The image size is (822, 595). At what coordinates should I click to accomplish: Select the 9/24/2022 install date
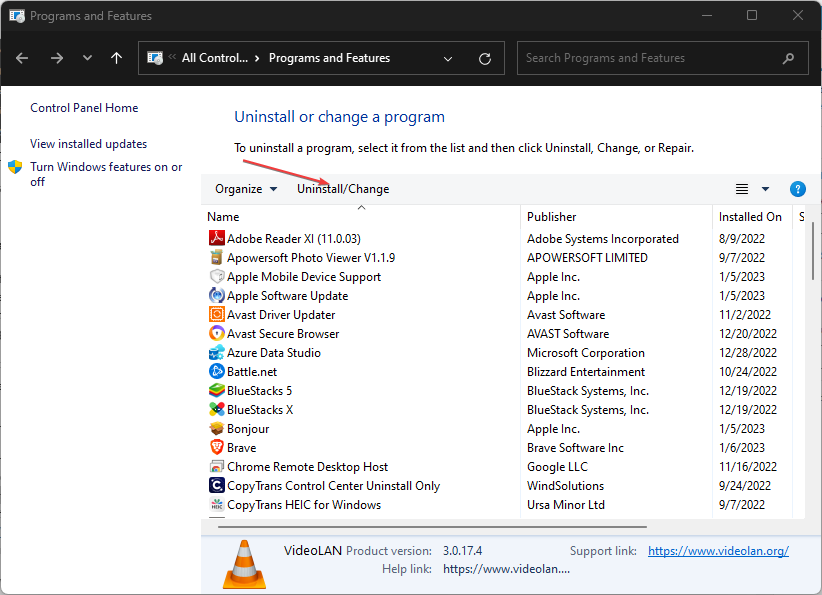[745, 485]
